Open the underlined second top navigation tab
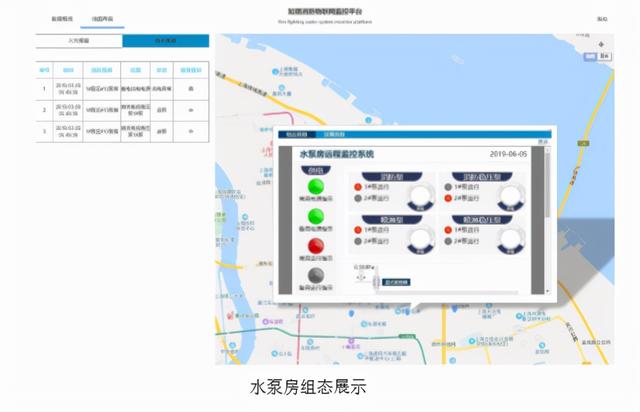640x412 pixels. [102, 19]
